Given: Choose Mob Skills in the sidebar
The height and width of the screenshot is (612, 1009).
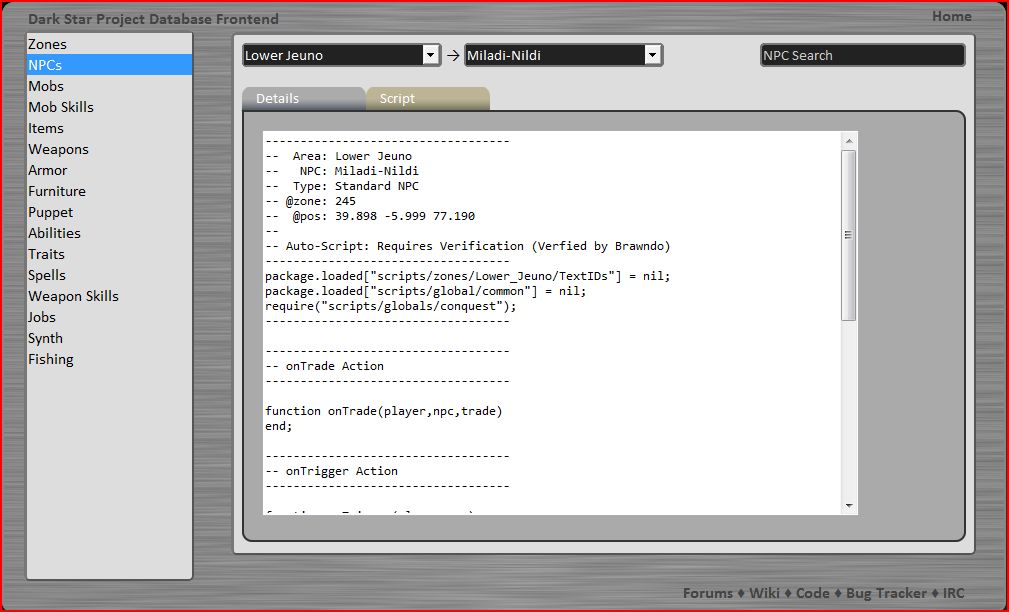Looking at the screenshot, I should click(61, 107).
